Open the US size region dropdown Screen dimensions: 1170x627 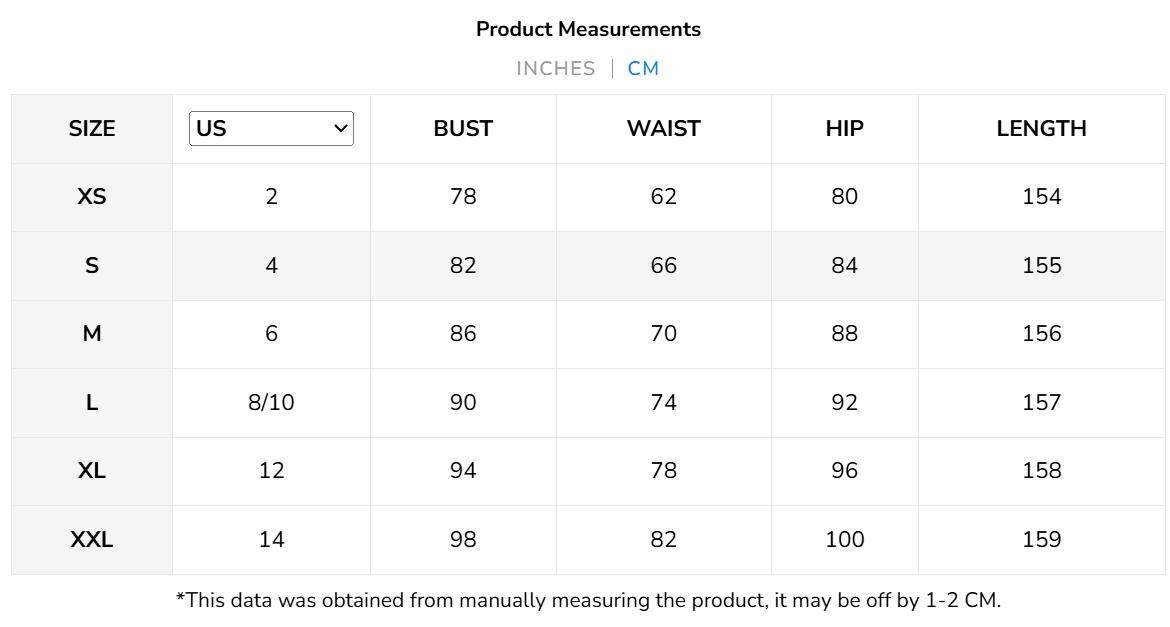pyautogui.click(x=271, y=128)
